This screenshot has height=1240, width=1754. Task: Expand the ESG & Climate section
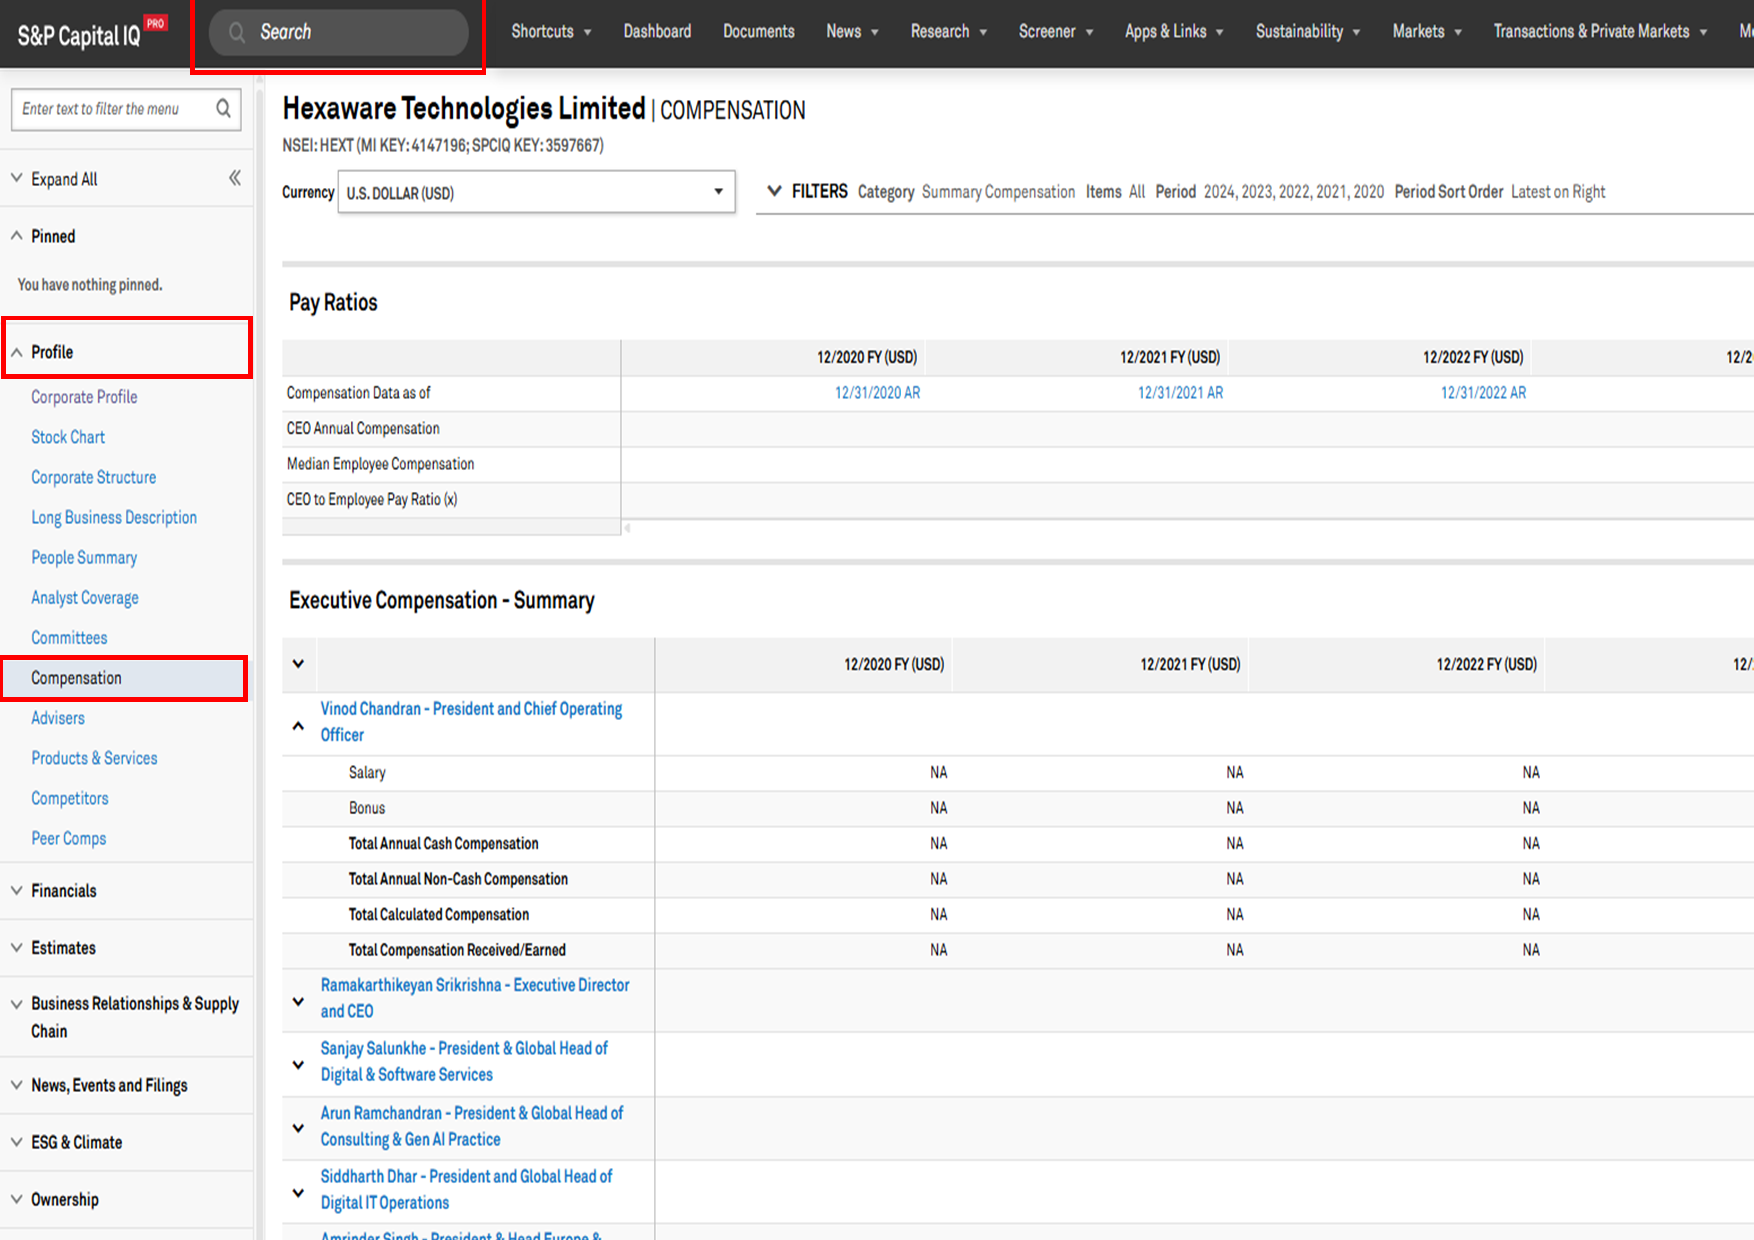tap(76, 1142)
